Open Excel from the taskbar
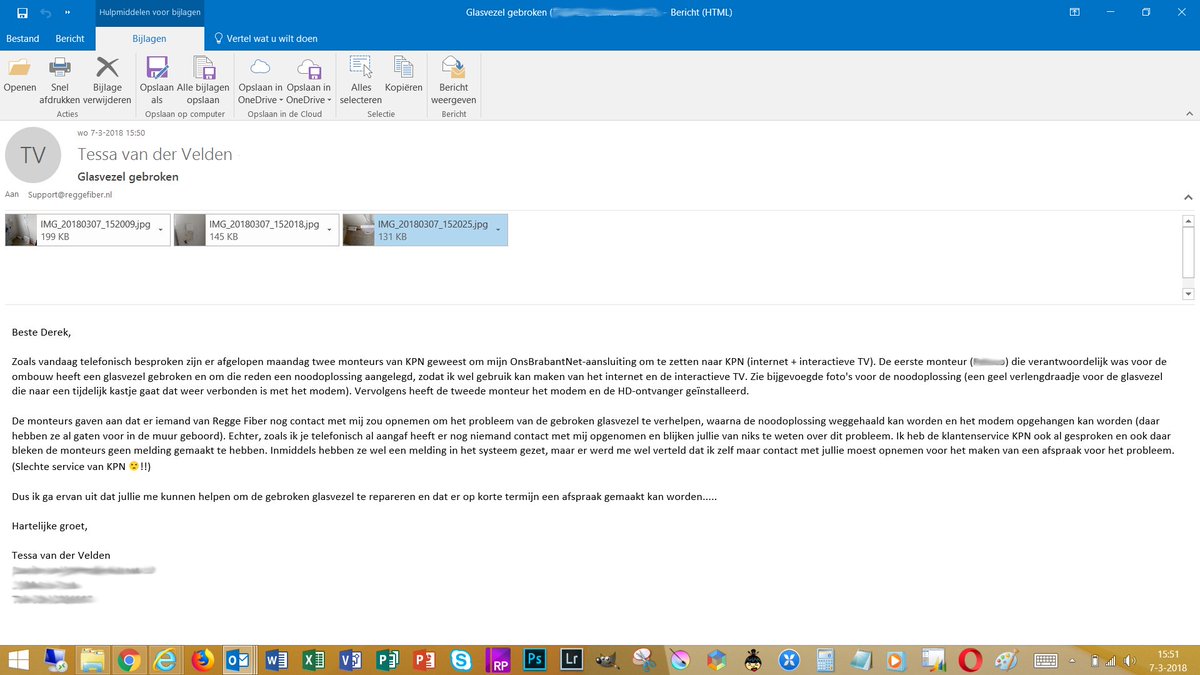Screen dimensions: 1200x675 (x=313, y=659)
